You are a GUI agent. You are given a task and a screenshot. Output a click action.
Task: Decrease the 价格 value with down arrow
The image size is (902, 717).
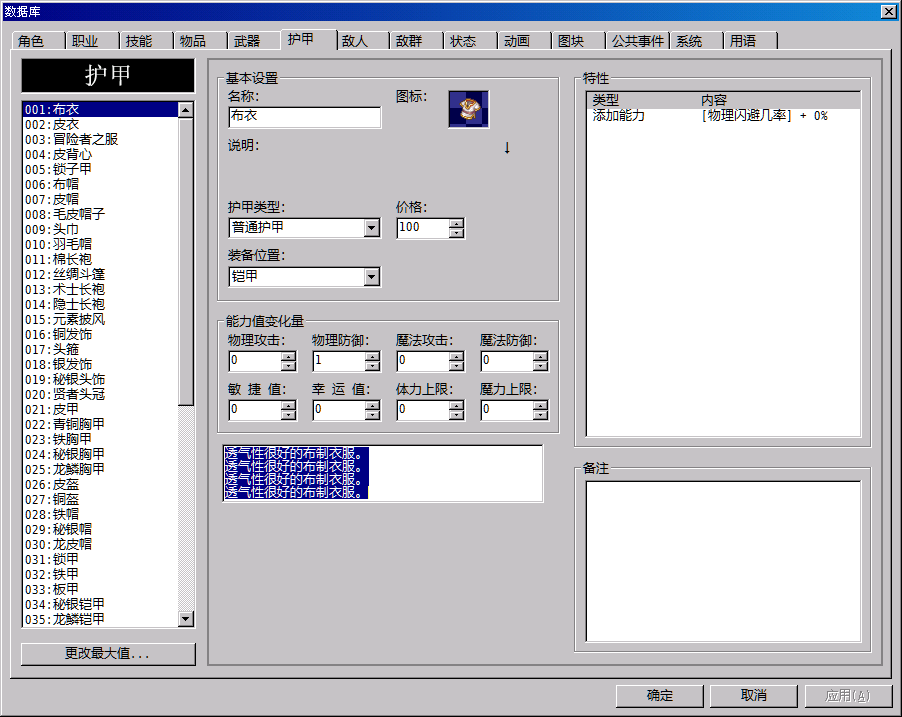click(x=457, y=233)
